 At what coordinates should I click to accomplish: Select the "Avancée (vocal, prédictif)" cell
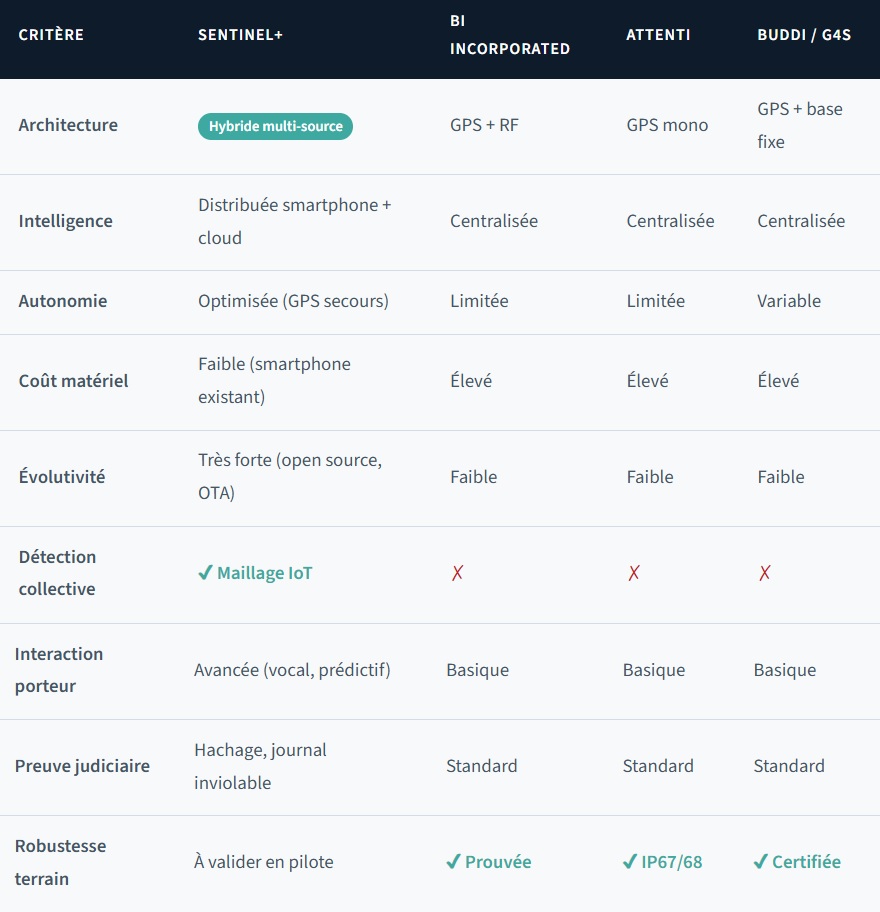pos(292,670)
